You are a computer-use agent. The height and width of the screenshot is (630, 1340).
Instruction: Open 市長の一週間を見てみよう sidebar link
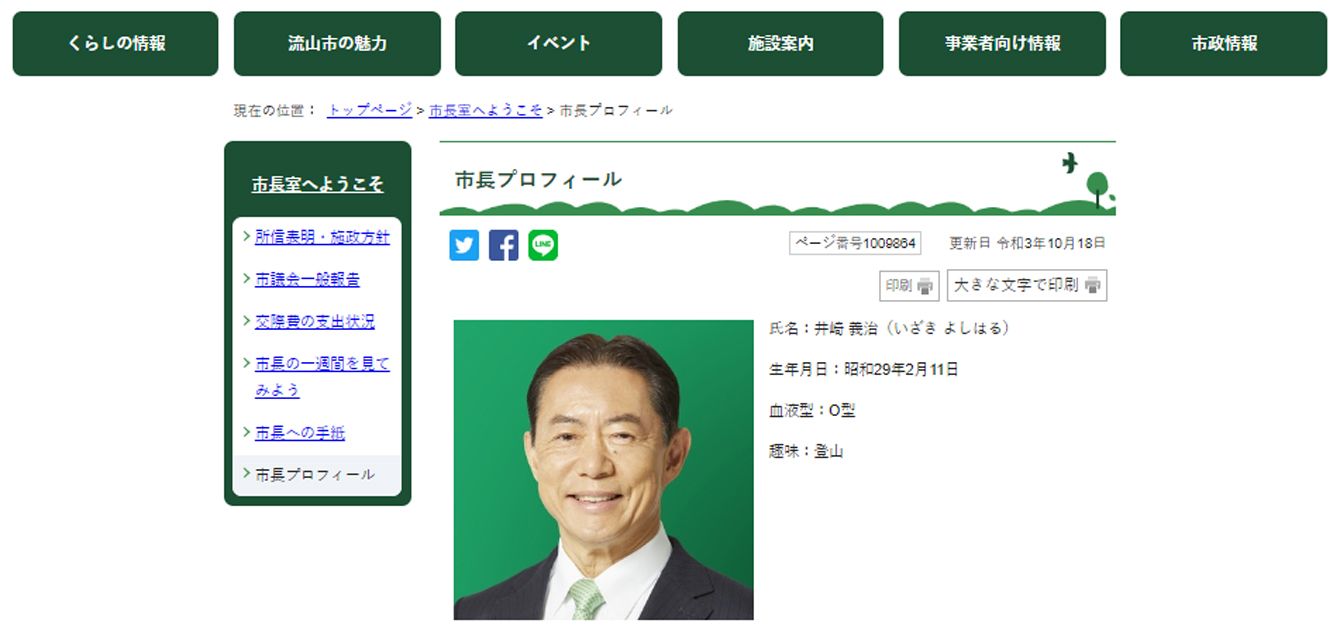(322, 377)
